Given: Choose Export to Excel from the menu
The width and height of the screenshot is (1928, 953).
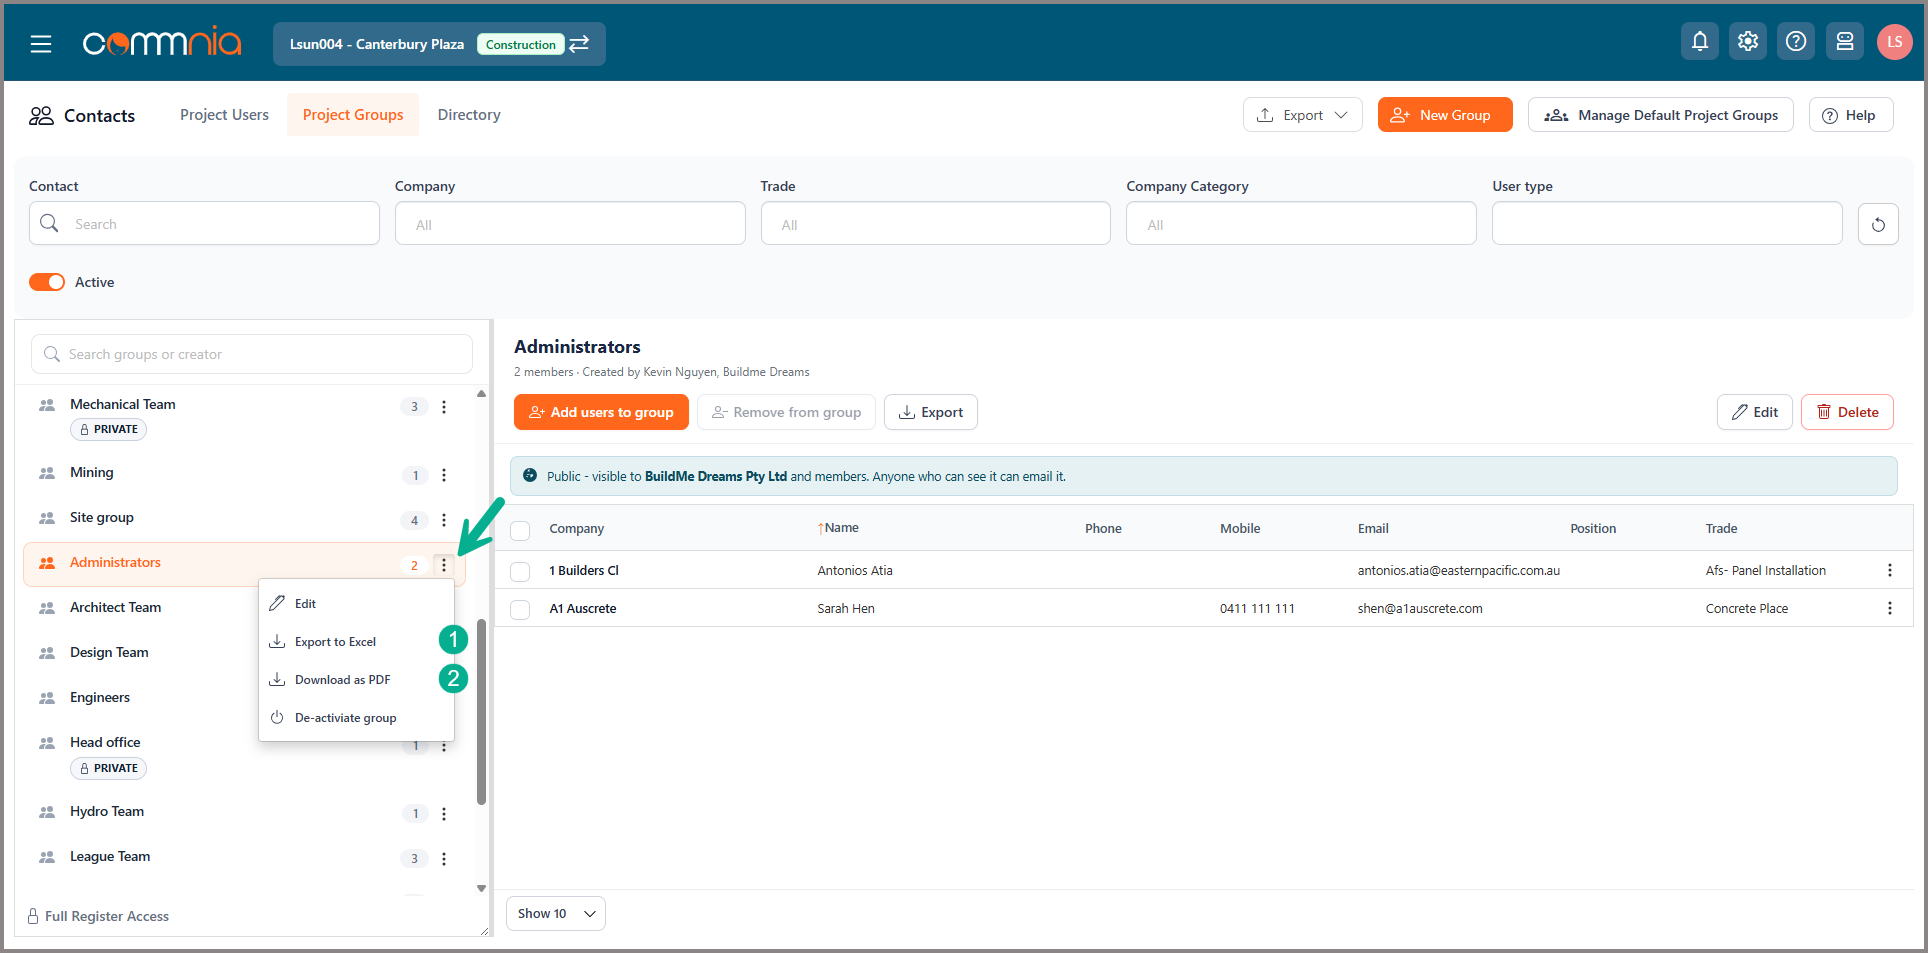Looking at the screenshot, I should [x=356, y=642].
